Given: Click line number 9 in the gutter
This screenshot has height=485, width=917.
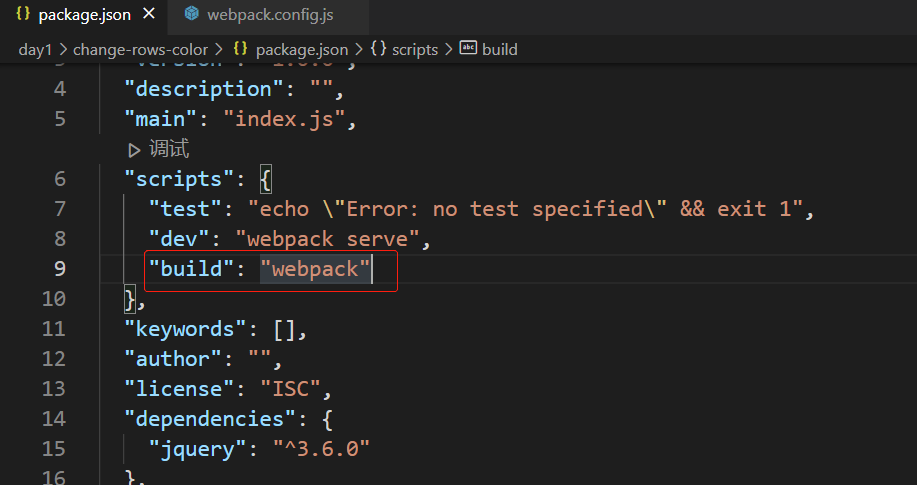Looking at the screenshot, I should coord(59,269).
